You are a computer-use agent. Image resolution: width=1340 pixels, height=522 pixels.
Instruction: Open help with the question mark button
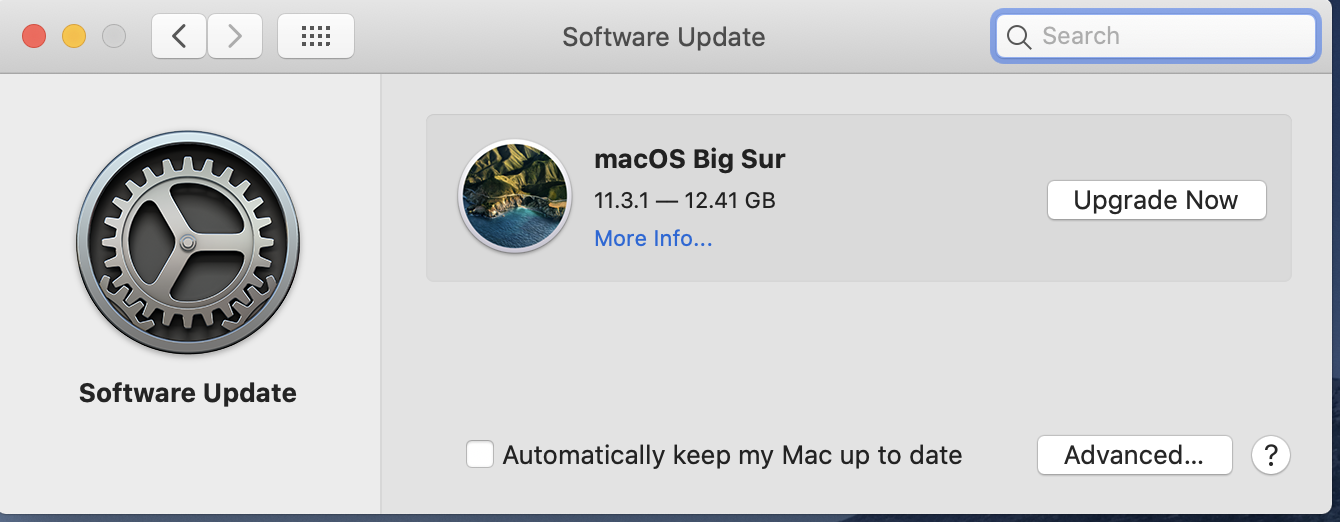point(1270,456)
